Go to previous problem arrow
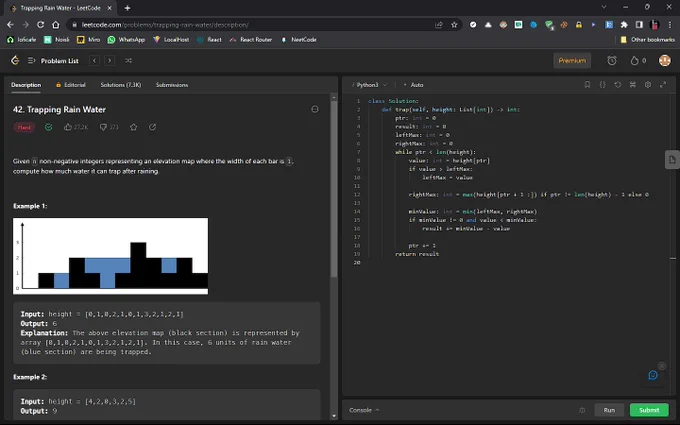The image size is (680, 425). point(95,61)
